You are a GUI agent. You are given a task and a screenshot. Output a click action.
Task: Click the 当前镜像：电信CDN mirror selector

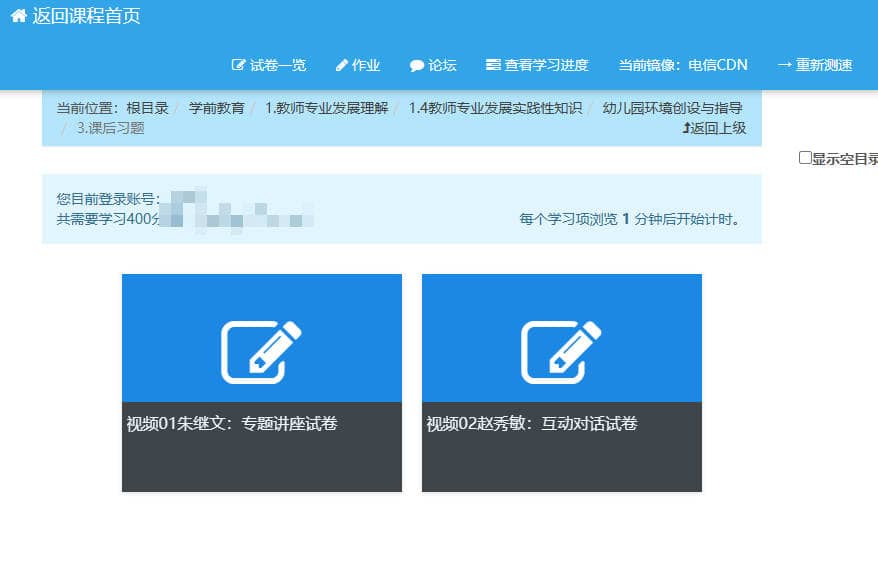683,66
